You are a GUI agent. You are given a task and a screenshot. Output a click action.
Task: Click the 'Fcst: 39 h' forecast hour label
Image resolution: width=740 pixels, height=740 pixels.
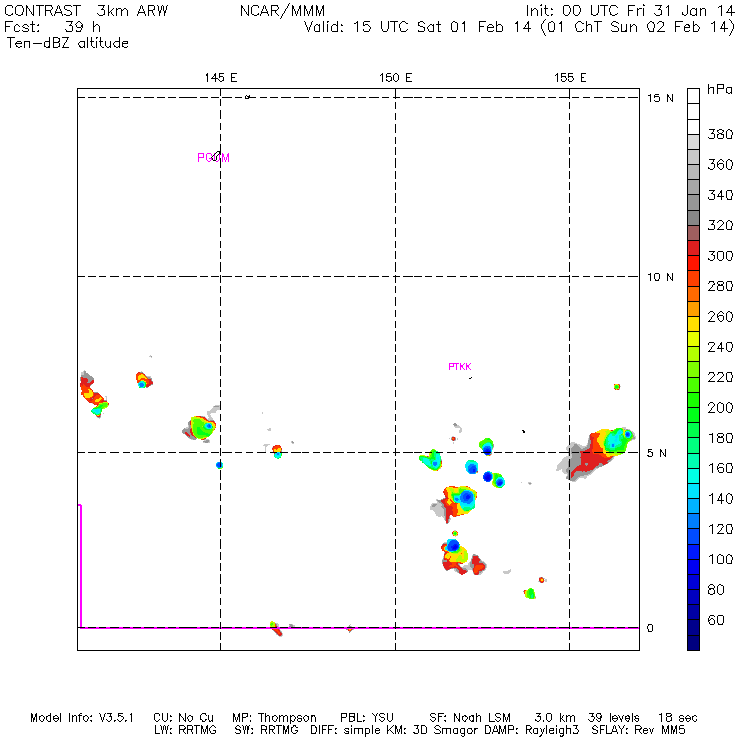pos(52,27)
